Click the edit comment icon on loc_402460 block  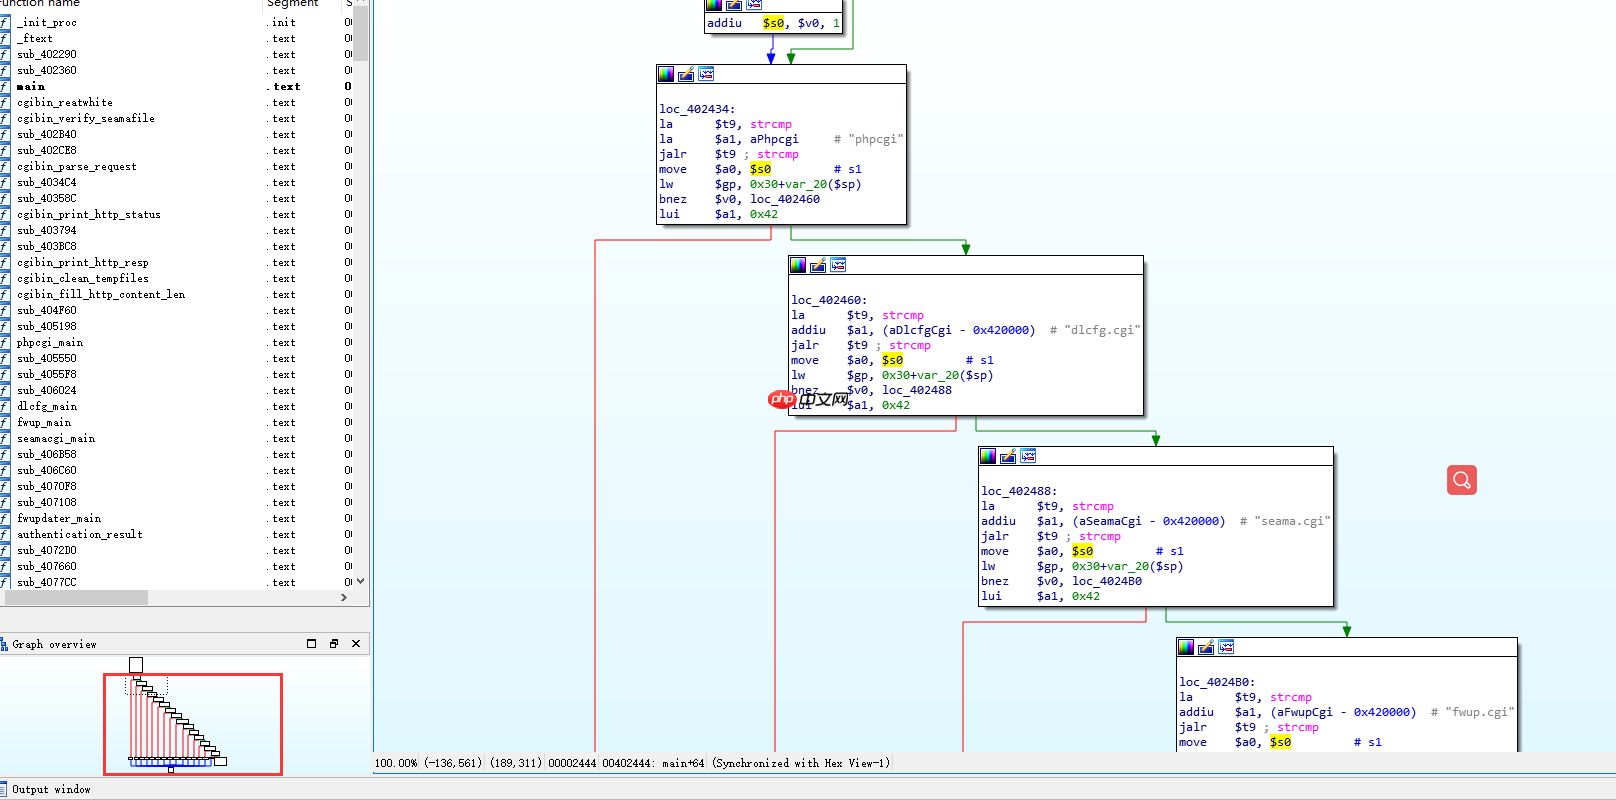point(818,265)
